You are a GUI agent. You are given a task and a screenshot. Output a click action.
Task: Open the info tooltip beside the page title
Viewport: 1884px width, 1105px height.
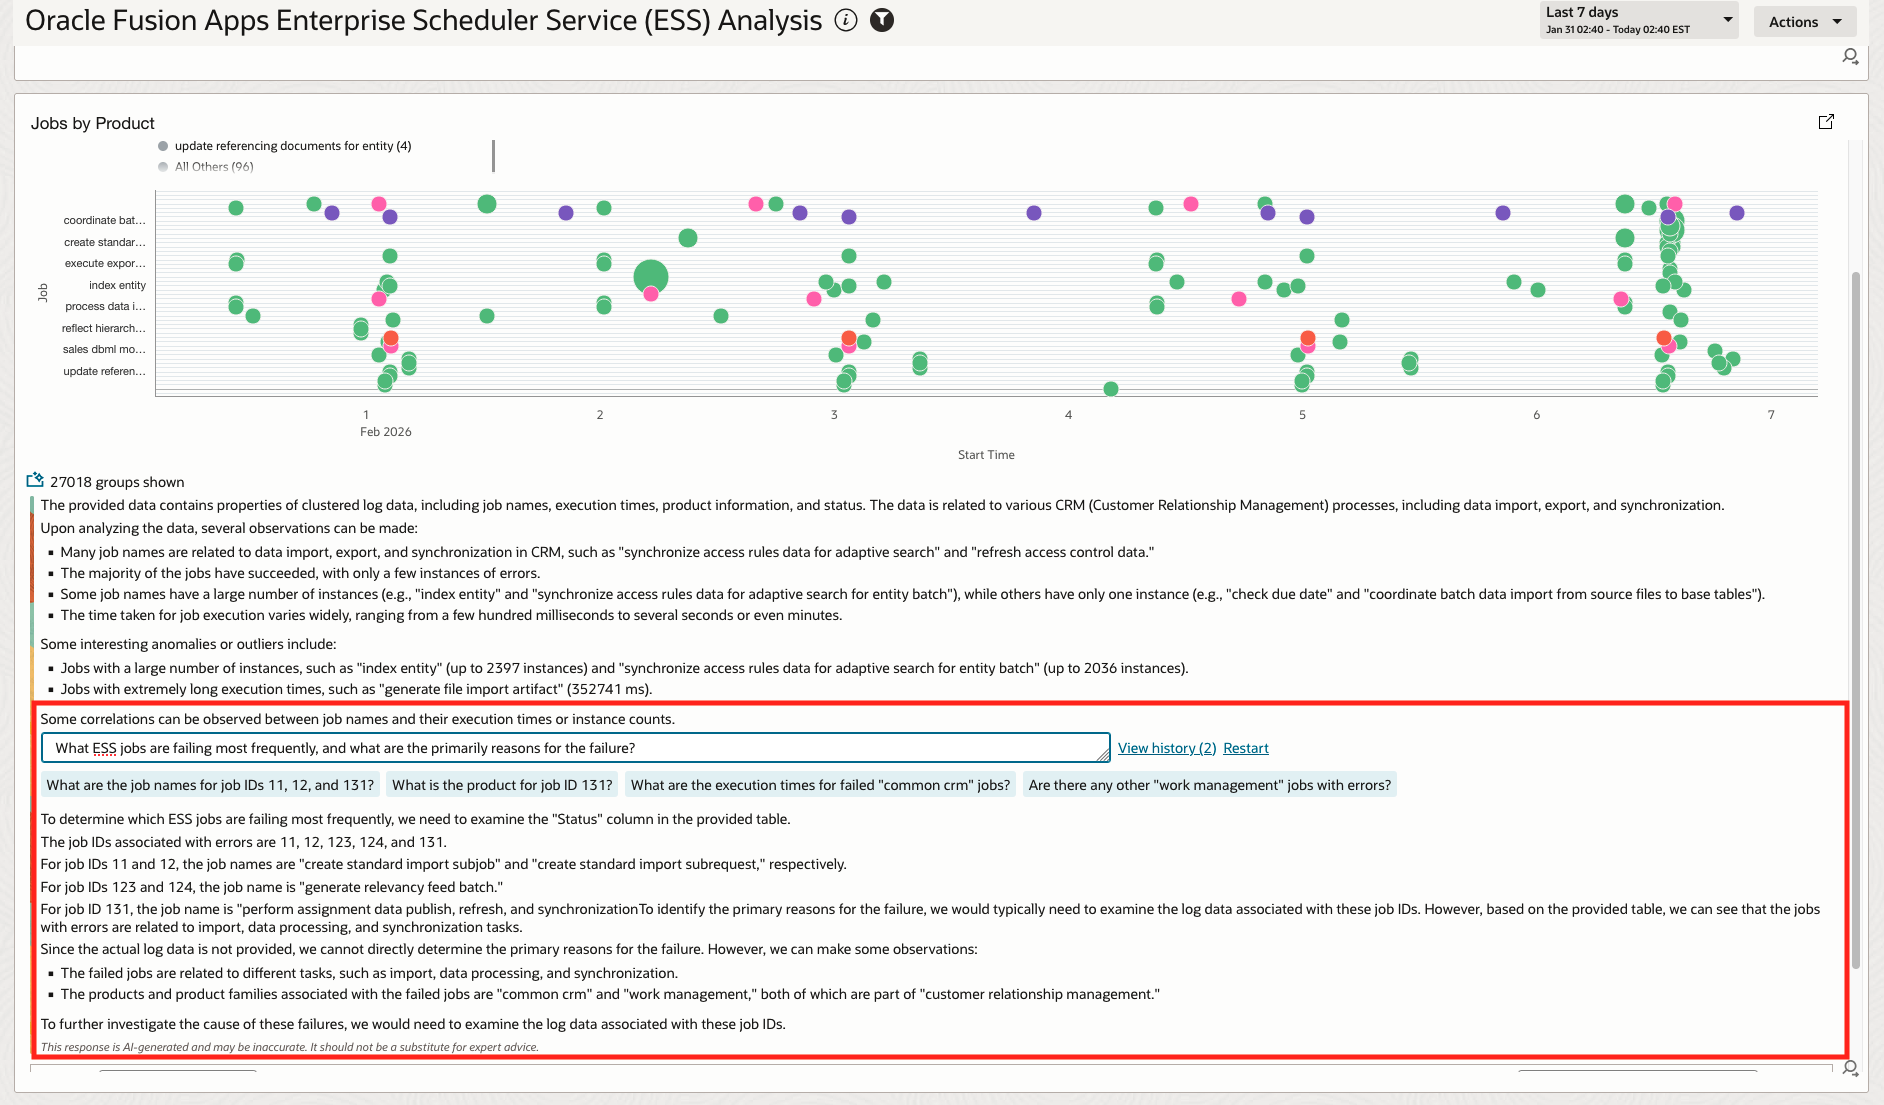coord(846,19)
